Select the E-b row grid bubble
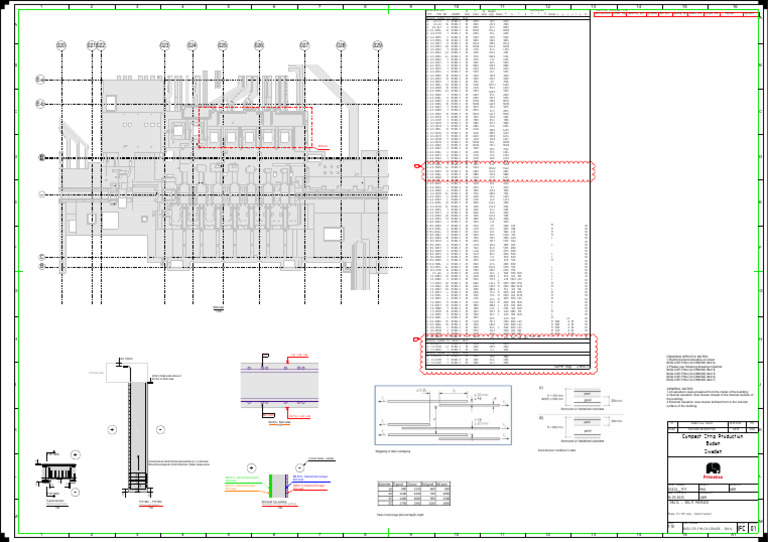 (41, 104)
